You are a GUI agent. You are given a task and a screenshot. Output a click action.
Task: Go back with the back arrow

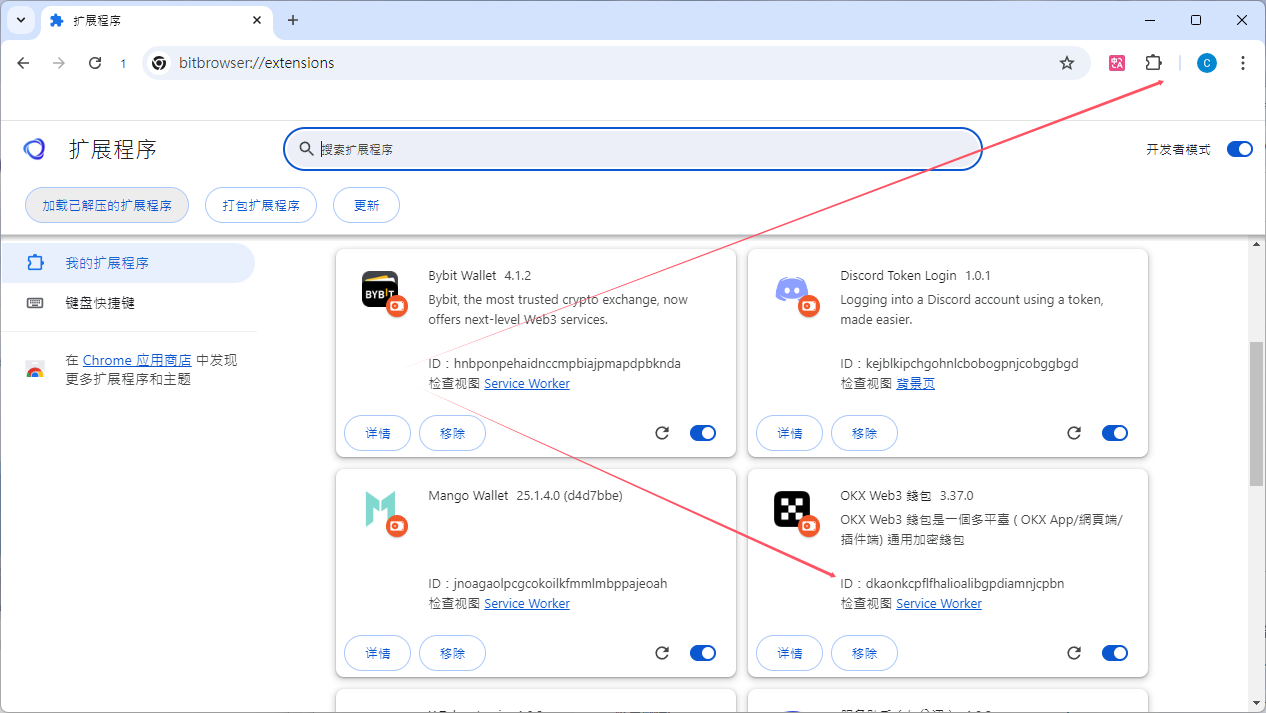[24, 63]
